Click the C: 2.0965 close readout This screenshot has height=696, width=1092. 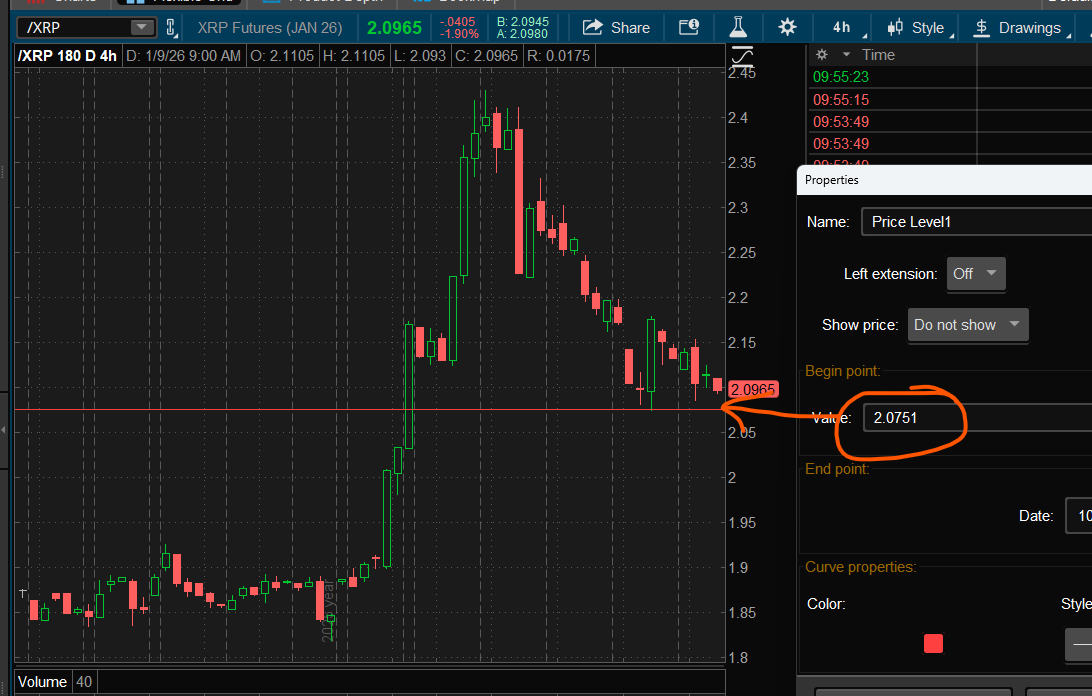click(486, 56)
